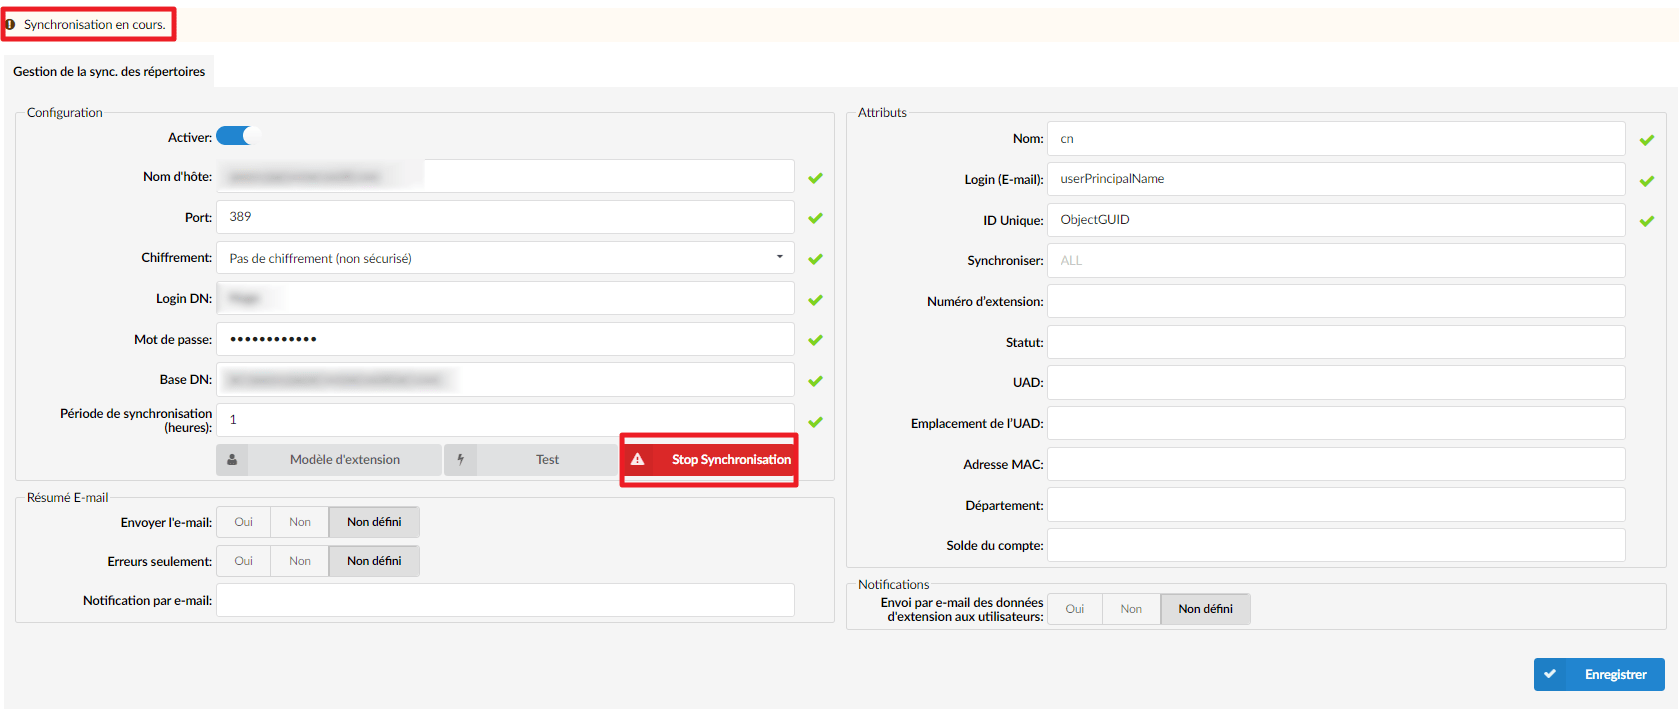Open Gestion de la sync. des répertoires tab
The image size is (1679, 712).
[109, 72]
